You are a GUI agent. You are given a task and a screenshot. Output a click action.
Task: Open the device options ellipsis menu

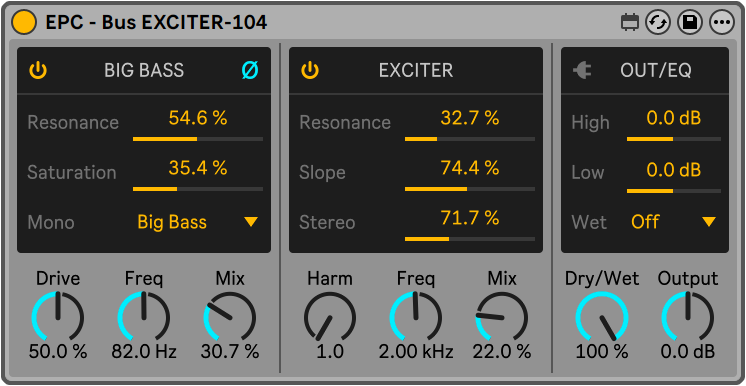[722, 22]
